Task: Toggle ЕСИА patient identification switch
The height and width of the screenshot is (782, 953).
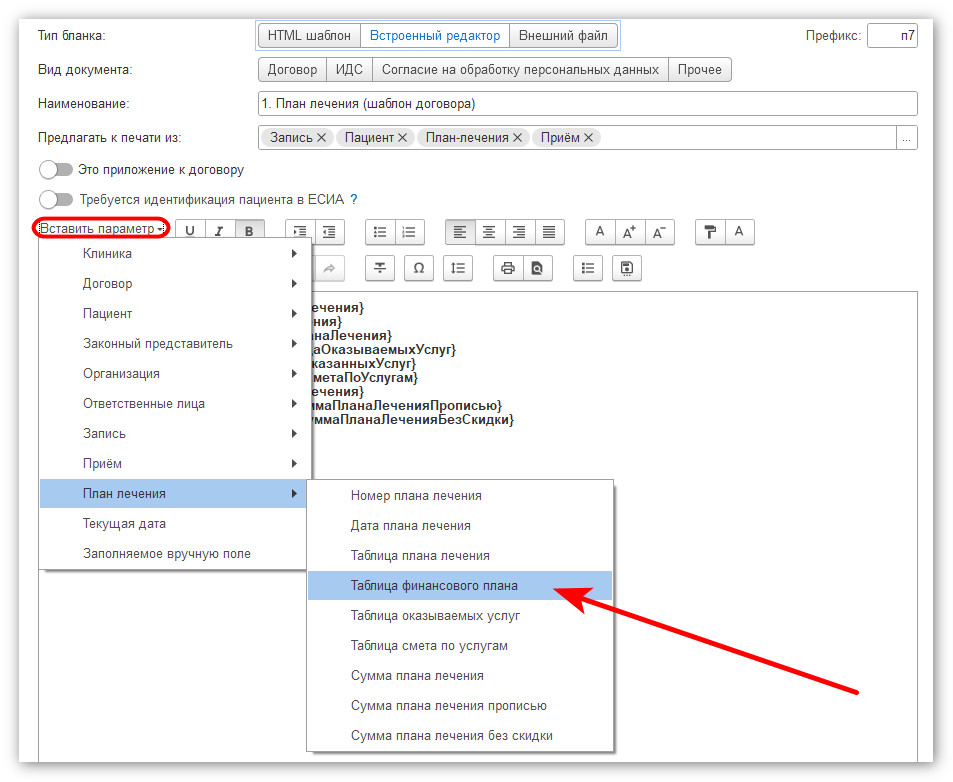Action: point(55,199)
